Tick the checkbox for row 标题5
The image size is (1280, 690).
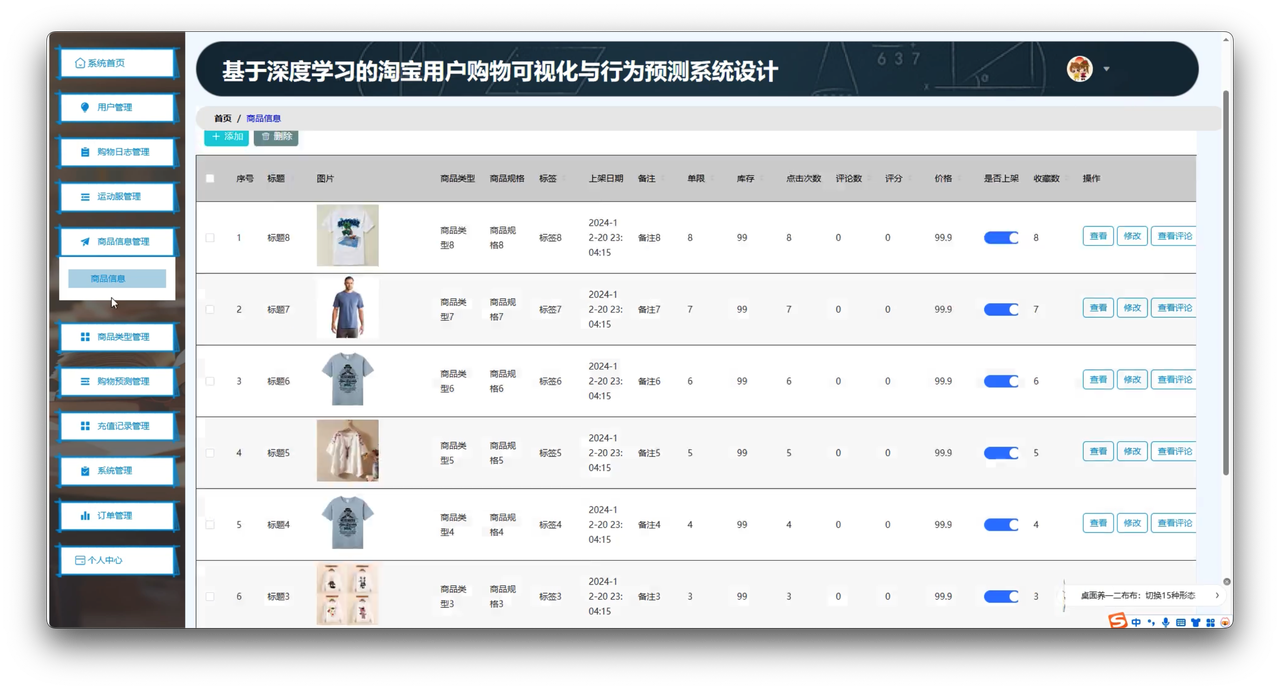click(210, 453)
